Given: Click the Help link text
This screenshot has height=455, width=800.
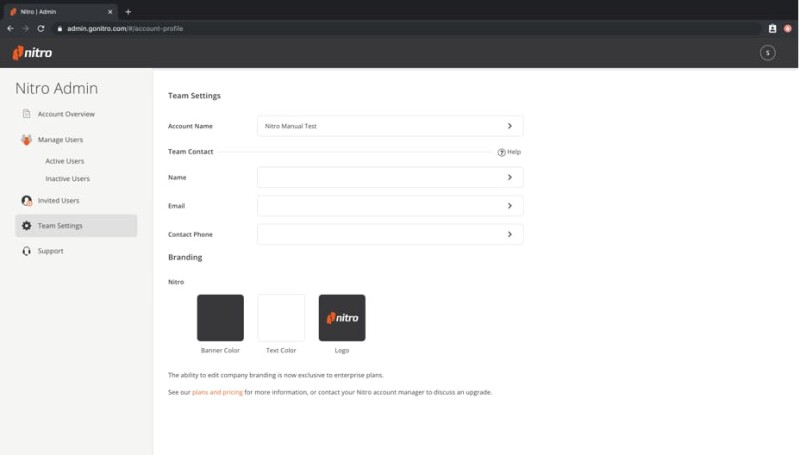Looking at the screenshot, I should [x=514, y=152].
